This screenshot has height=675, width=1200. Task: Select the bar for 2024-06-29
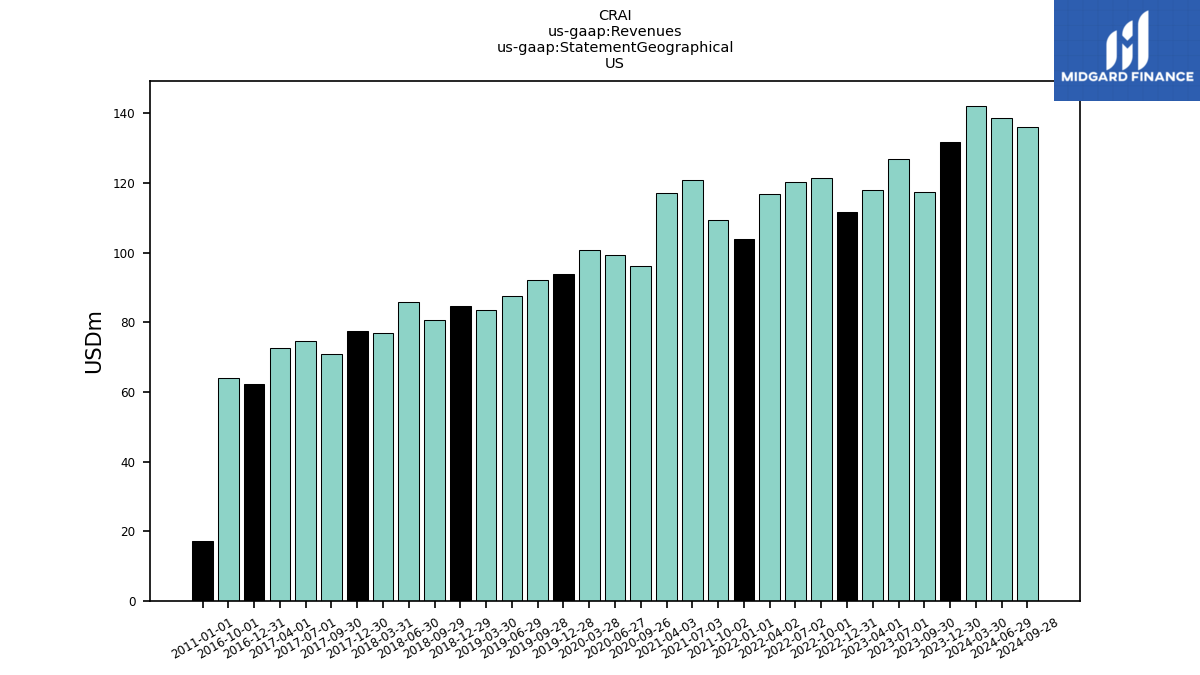[x=1002, y=359]
